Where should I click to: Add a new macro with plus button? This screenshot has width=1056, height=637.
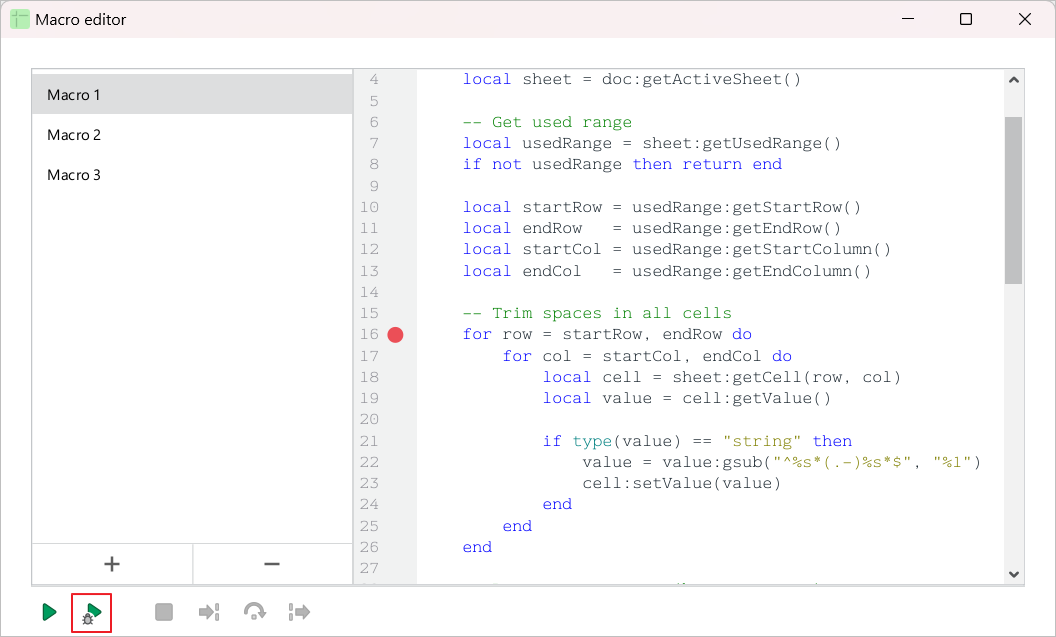[112, 564]
